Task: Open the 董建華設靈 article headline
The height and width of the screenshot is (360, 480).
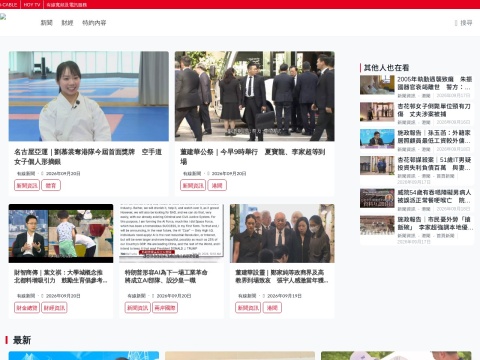Action: point(282,276)
